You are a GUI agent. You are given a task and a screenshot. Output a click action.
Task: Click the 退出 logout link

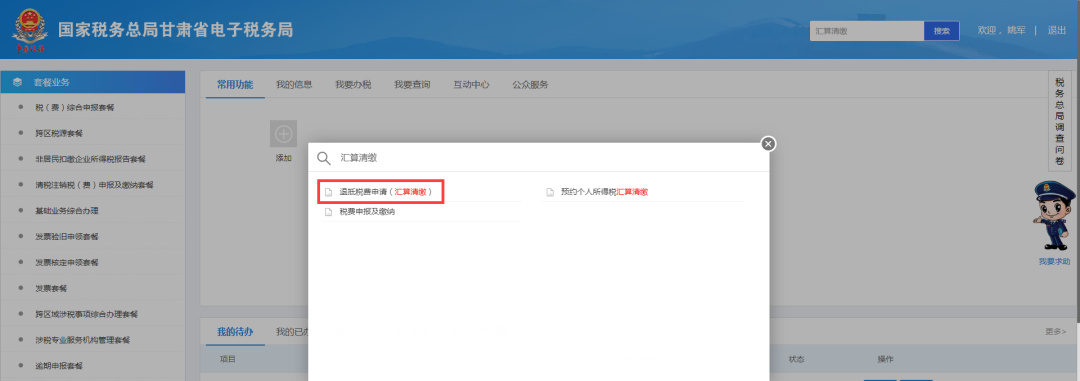1057,30
